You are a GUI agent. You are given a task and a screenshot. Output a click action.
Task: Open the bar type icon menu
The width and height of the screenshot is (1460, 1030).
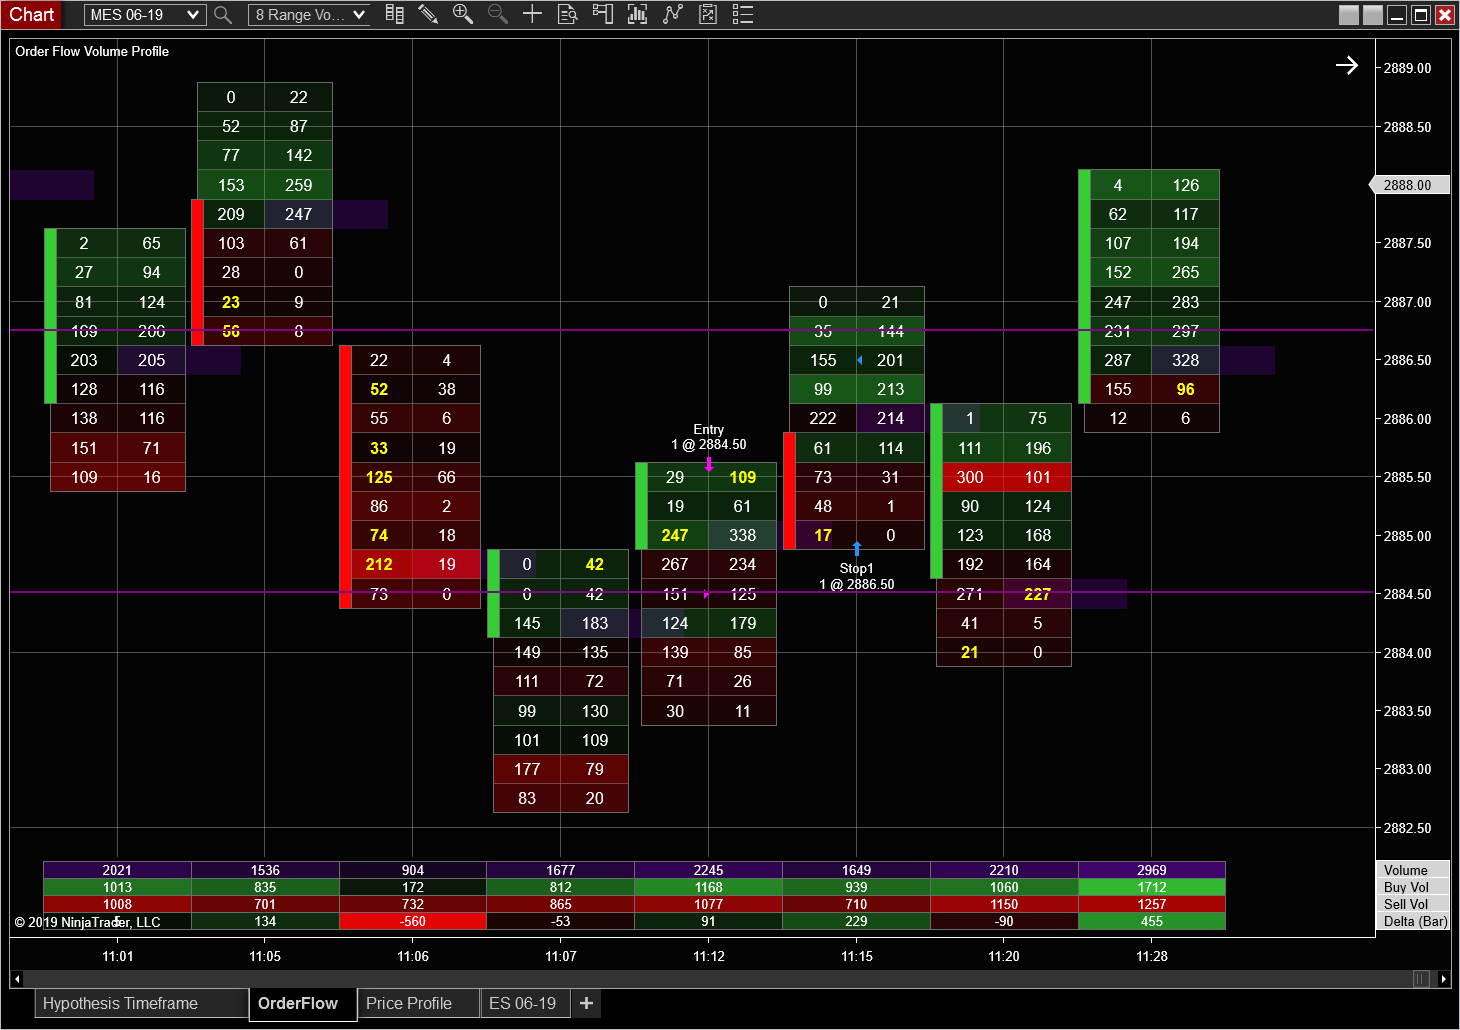395,15
